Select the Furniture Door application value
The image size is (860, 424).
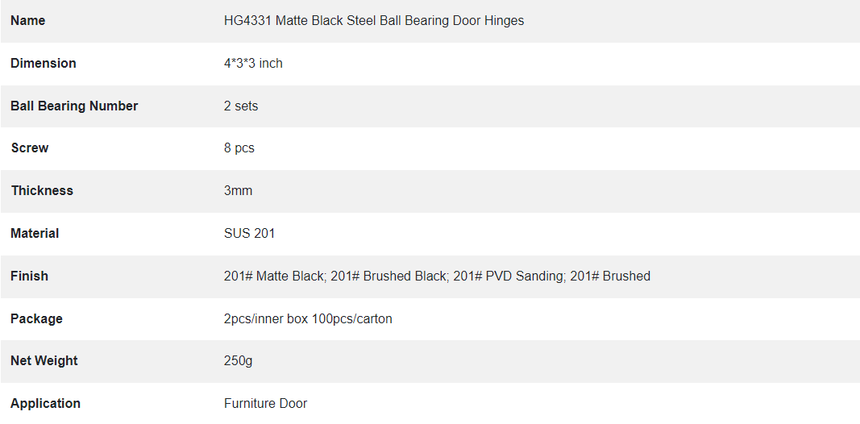265,404
